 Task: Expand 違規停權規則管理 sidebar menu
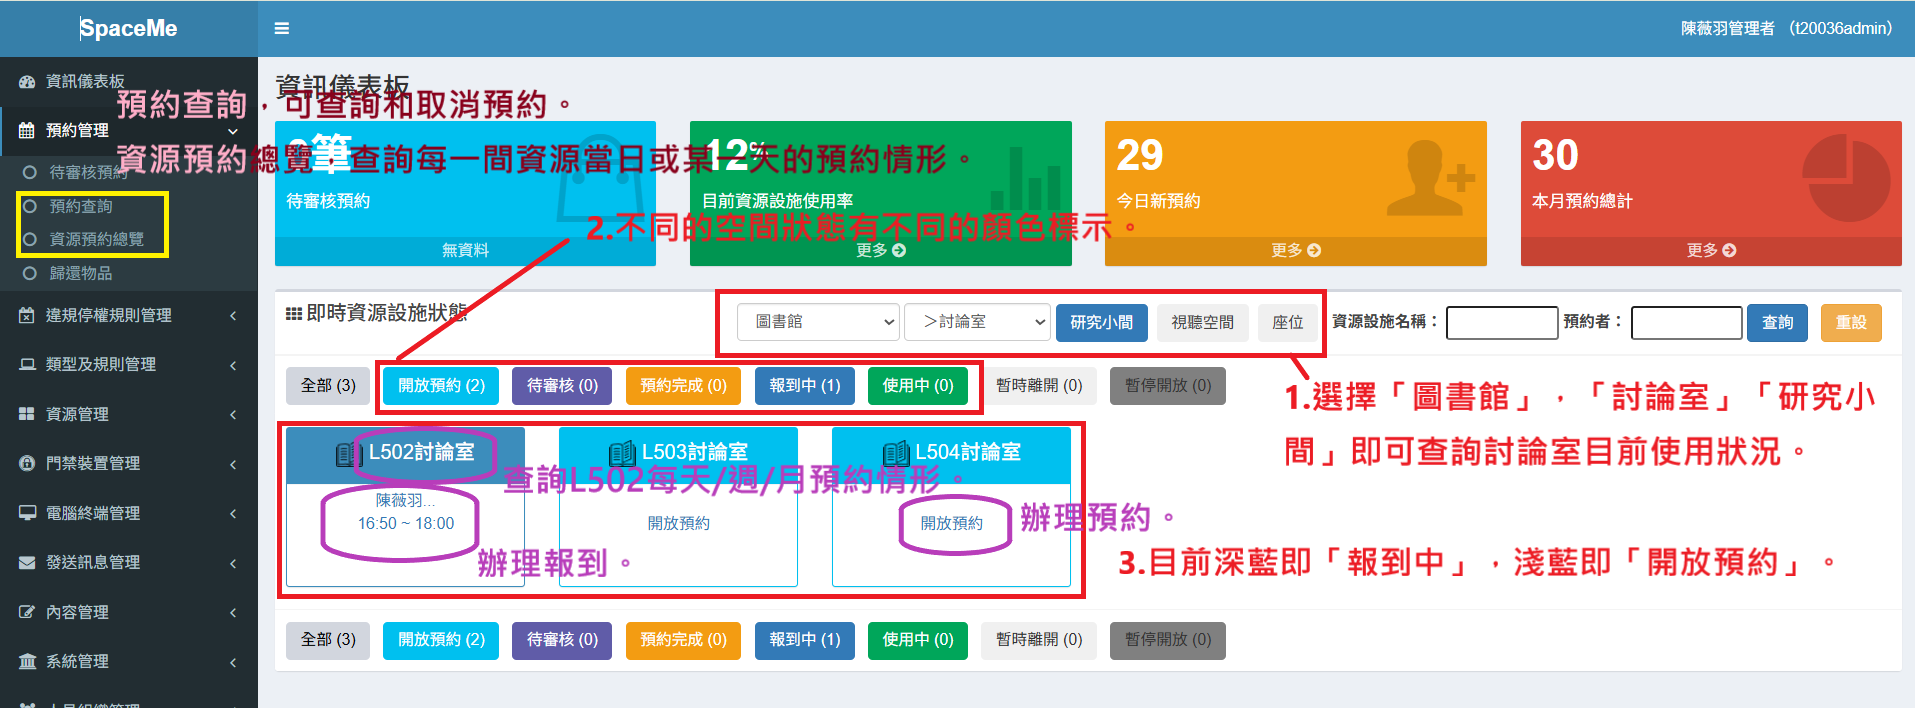pyautogui.click(x=128, y=316)
